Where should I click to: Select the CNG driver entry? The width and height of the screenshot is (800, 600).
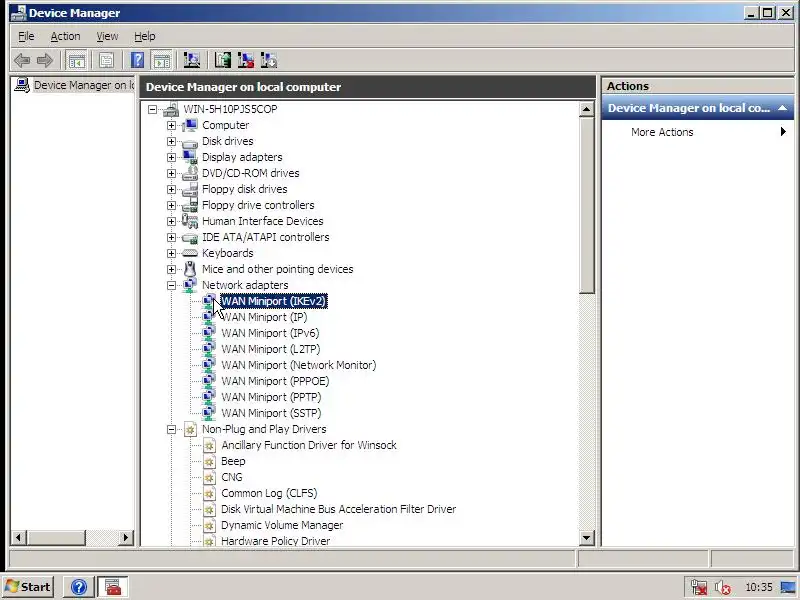232,477
